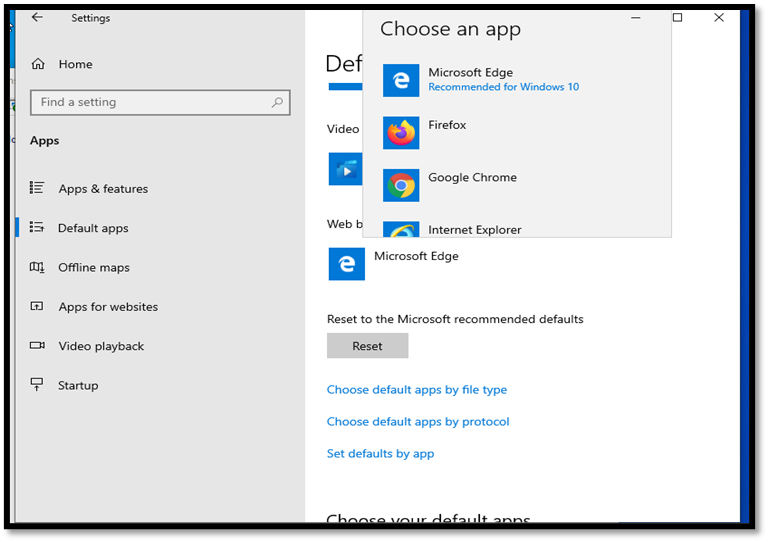Reset to Microsoft recommended defaults
Viewport: 768px width, 542px height.
367,346
